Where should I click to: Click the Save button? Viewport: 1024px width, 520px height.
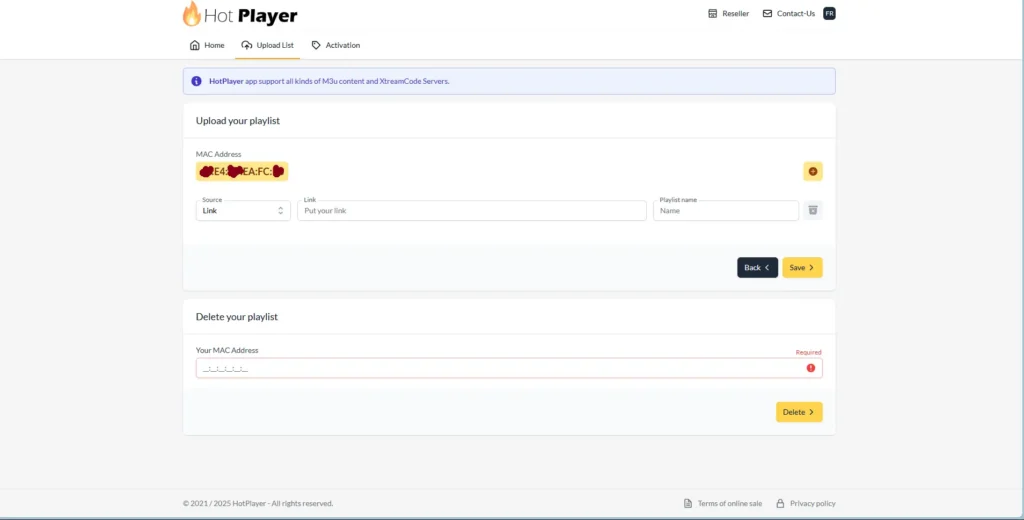(803, 267)
